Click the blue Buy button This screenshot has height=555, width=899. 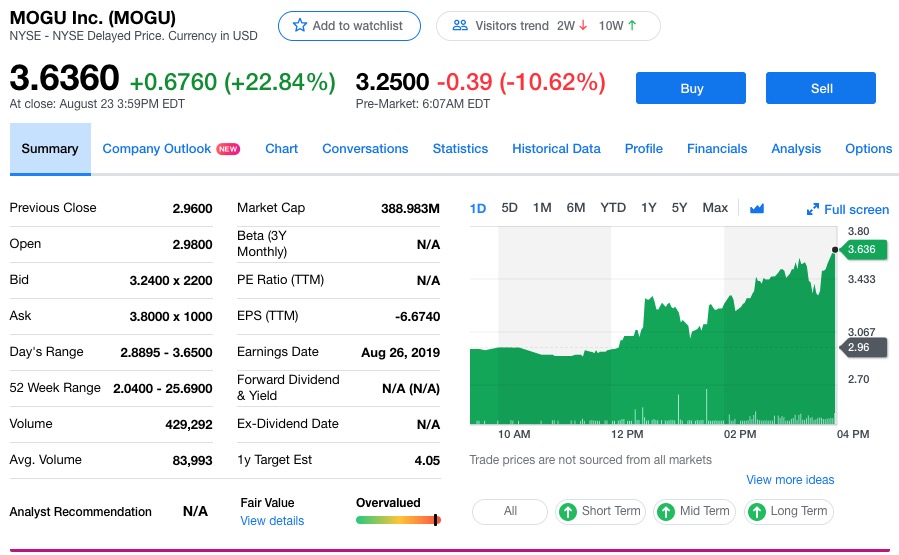coord(691,88)
